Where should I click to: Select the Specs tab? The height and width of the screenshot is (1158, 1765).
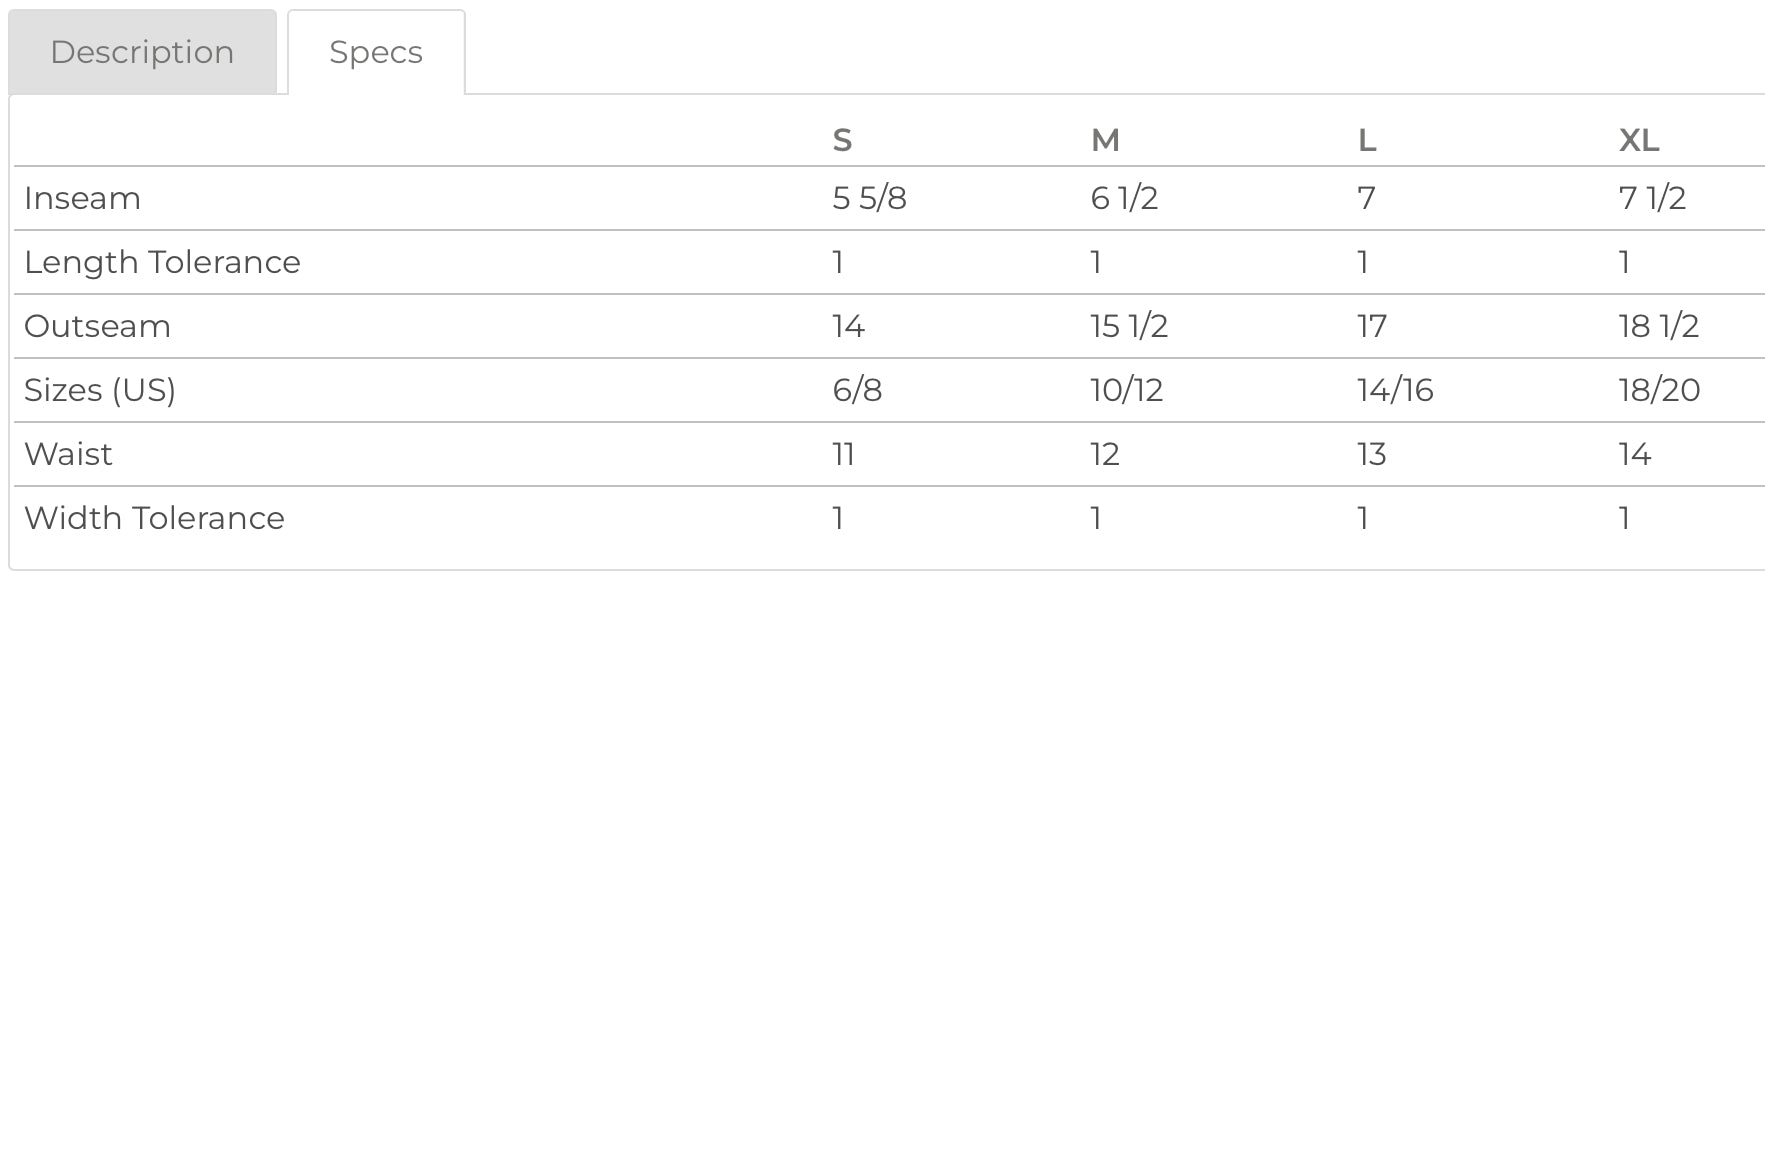[376, 52]
